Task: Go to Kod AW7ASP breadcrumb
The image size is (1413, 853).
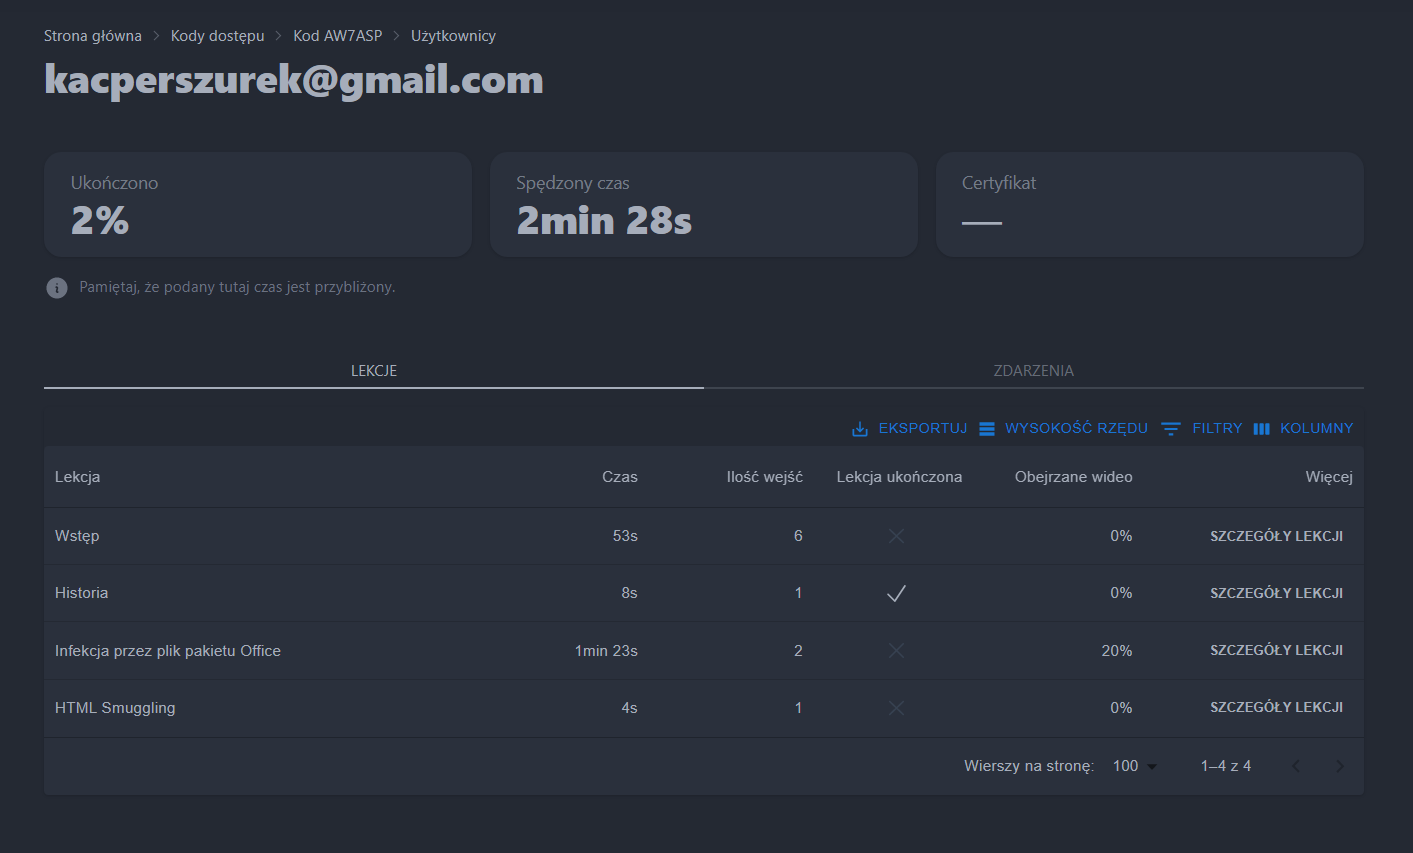Action: point(337,36)
